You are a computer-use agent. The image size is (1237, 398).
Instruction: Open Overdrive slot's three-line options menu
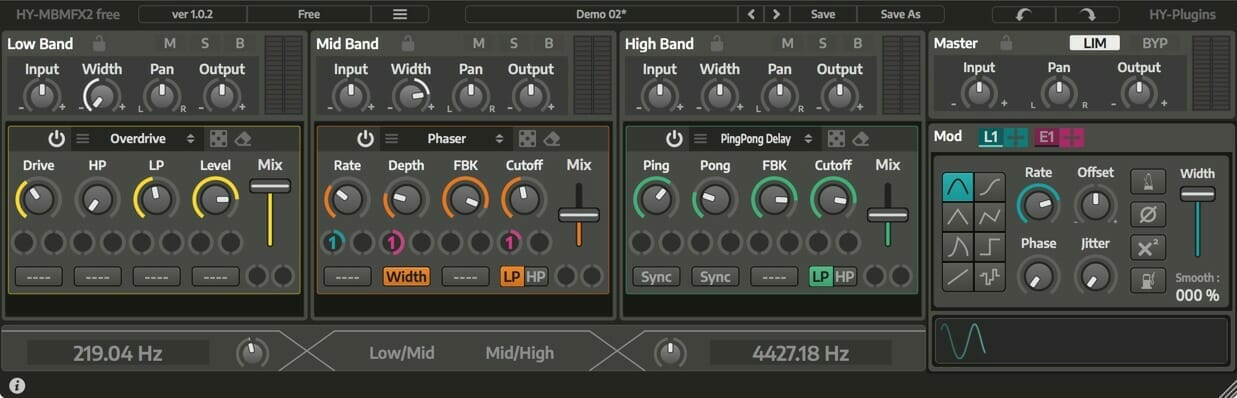(83, 139)
